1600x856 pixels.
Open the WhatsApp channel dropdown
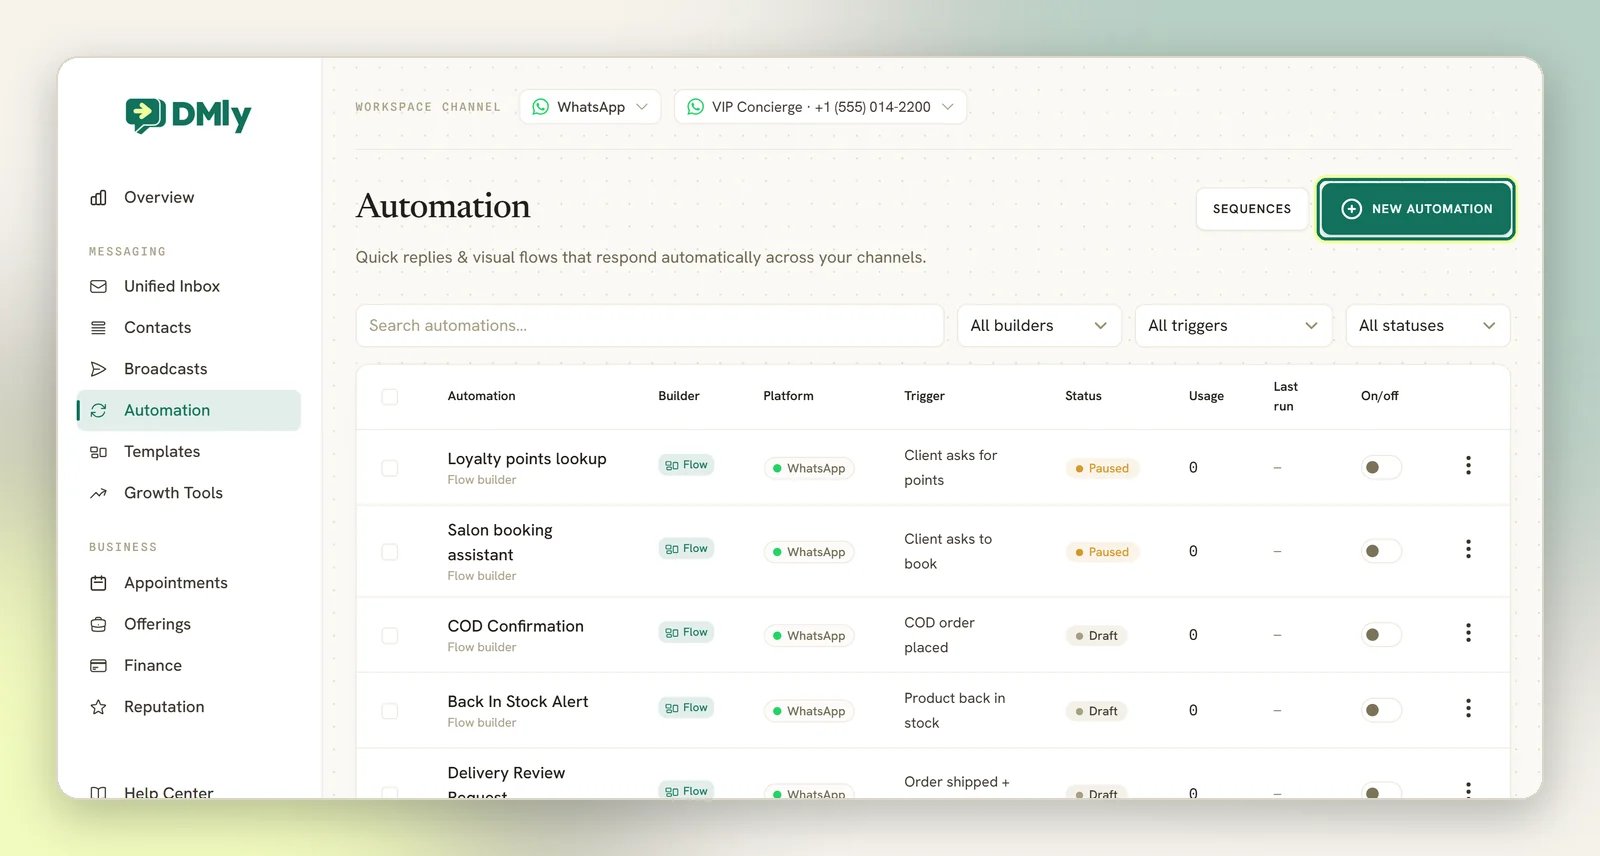[590, 107]
